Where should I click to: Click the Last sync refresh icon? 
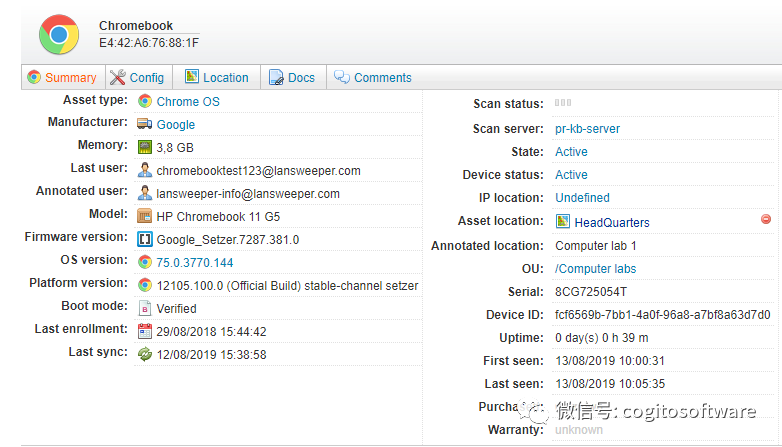click(x=145, y=354)
